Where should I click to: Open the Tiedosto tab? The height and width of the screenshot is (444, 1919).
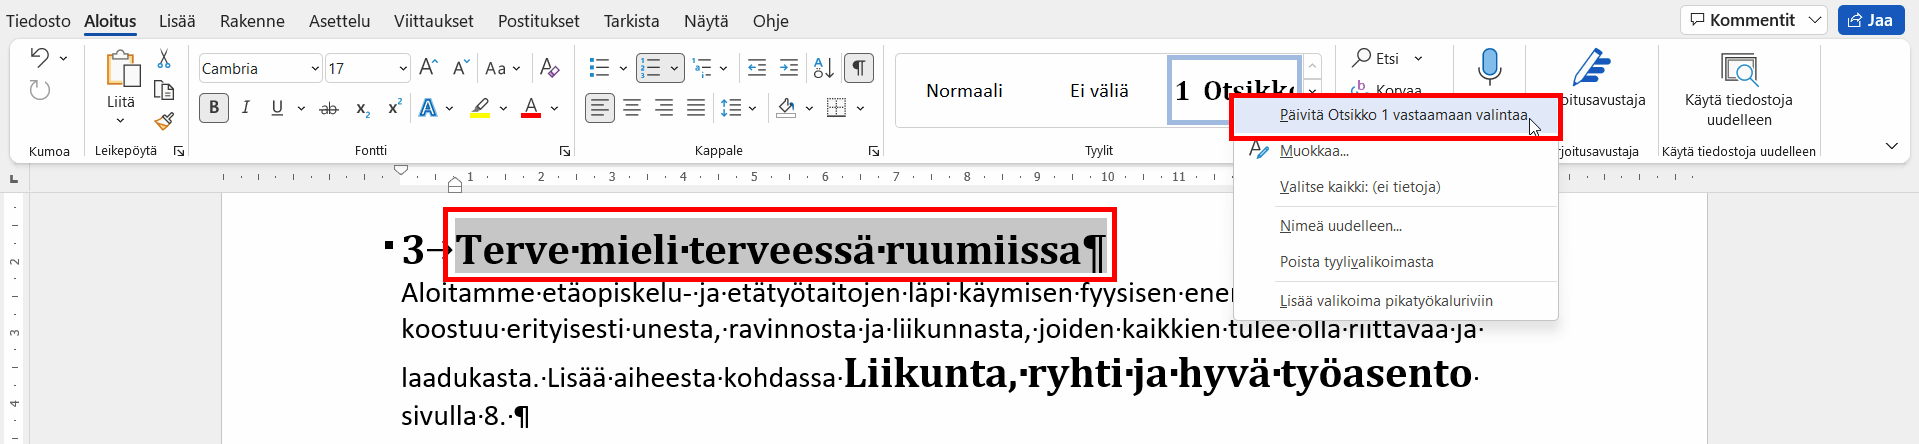(38, 20)
